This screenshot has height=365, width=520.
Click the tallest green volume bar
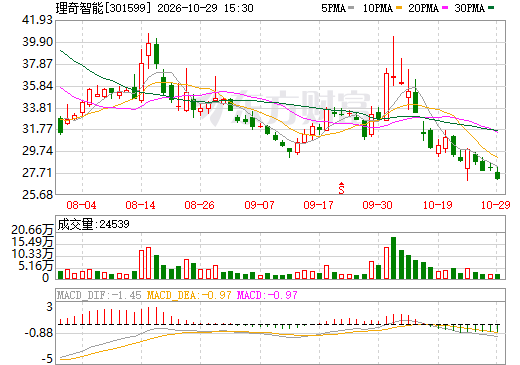pyautogui.click(x=393, y=258)
